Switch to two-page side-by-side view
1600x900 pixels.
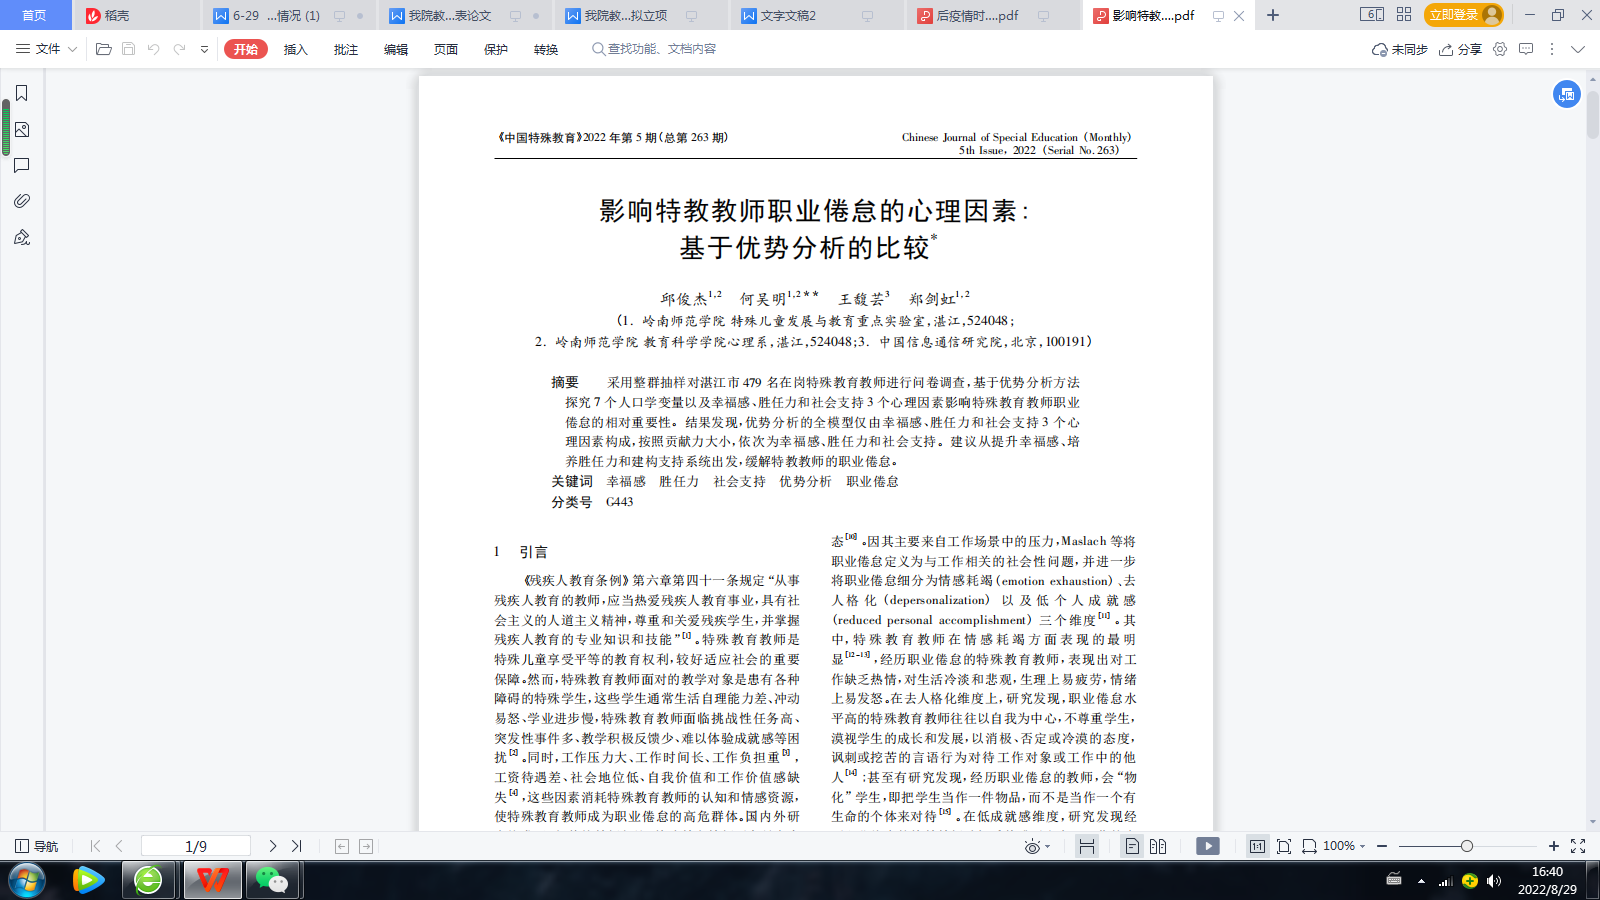tap(1158, 846)
